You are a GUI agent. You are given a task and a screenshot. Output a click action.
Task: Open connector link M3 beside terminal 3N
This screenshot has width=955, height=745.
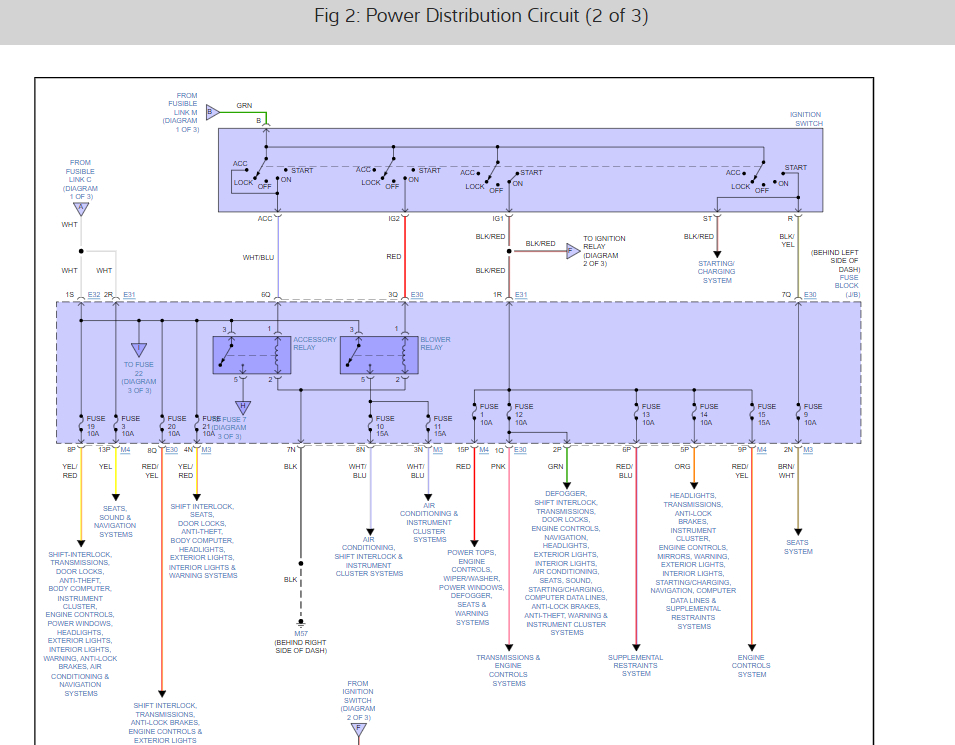click(x=438, y=450)
